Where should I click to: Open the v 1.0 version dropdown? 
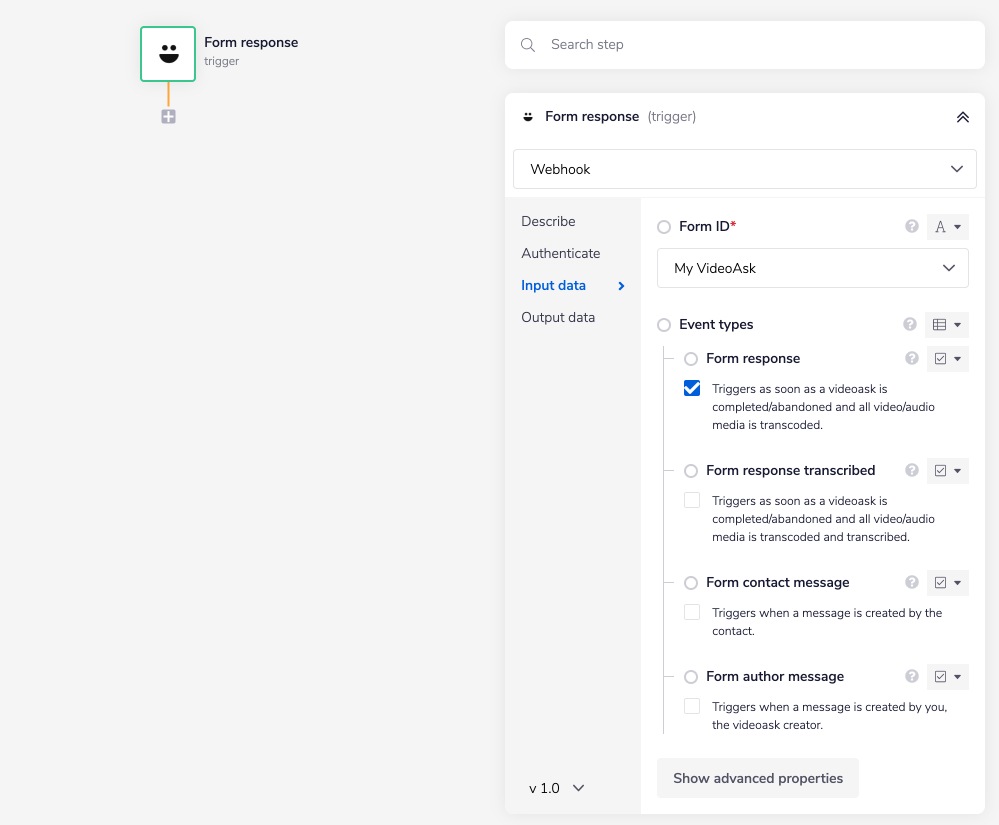[x=557, y=788]
